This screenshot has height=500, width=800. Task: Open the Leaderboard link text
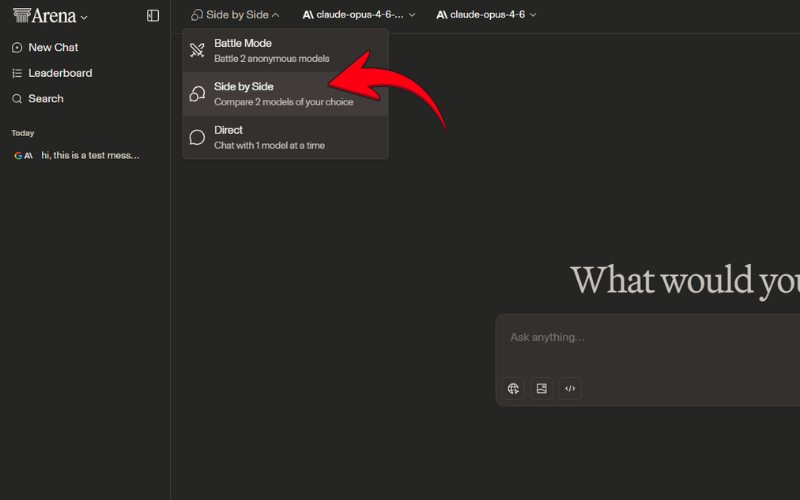click(x=60, y=73)
